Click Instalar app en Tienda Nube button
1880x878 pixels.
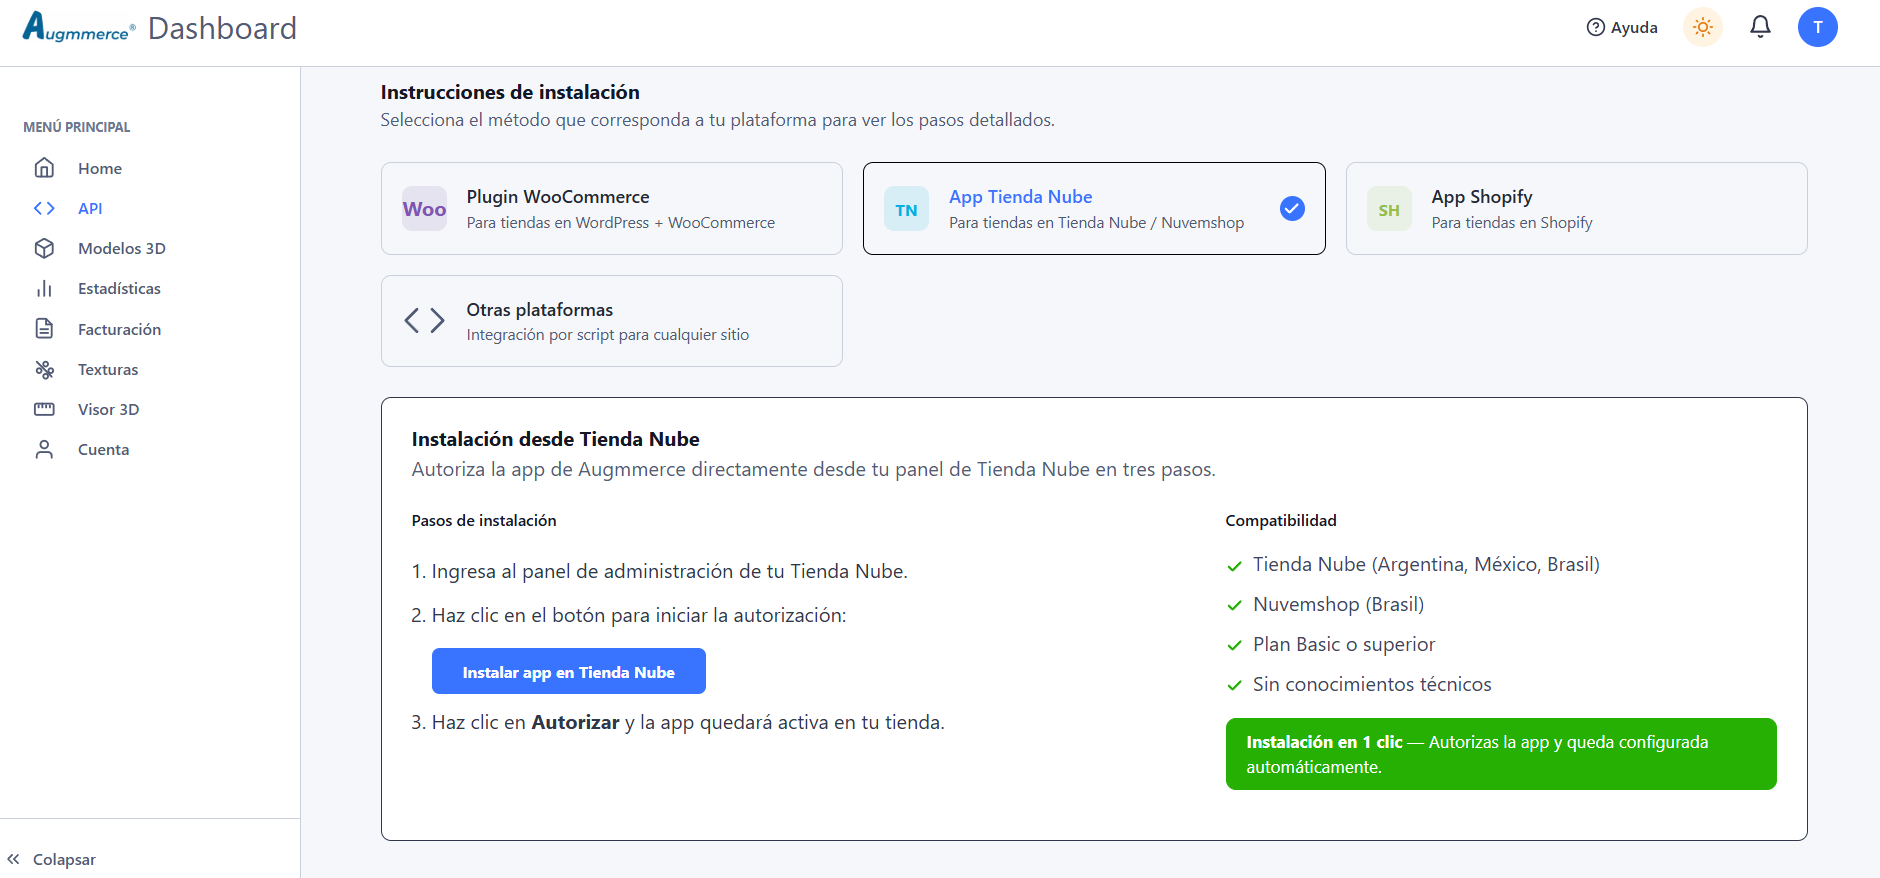(x=569, y=671)
